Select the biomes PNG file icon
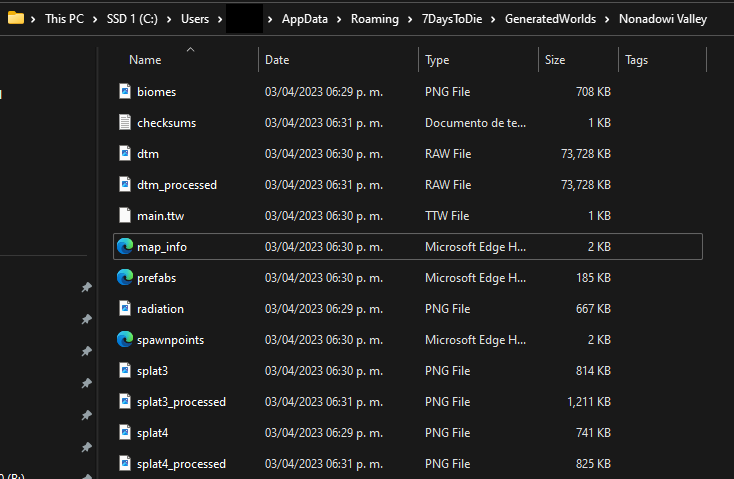The width and height of the screenshot is (734, 479). coord(125,91)
